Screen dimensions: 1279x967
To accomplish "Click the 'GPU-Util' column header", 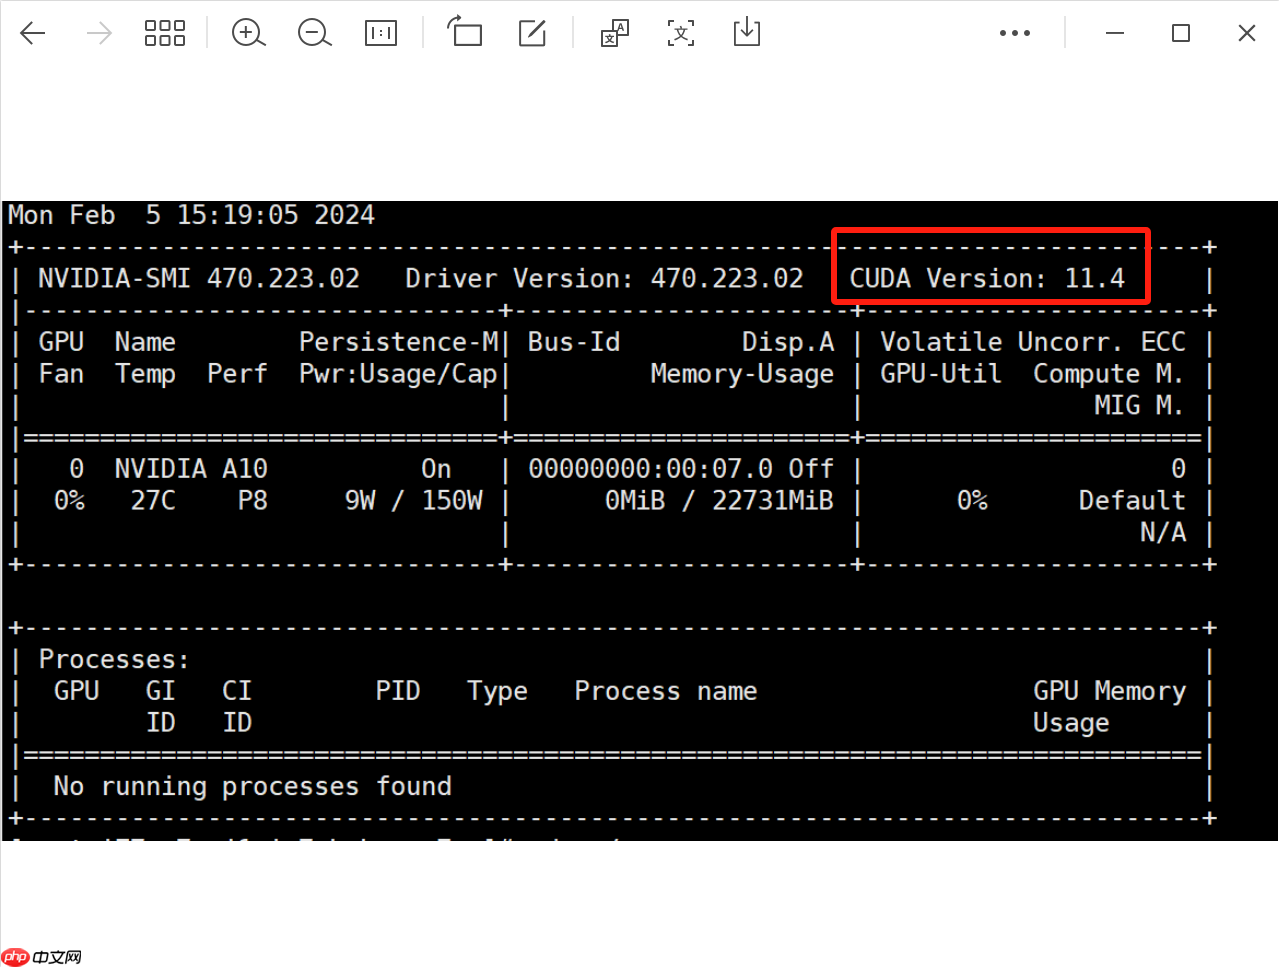I will 941,374.
